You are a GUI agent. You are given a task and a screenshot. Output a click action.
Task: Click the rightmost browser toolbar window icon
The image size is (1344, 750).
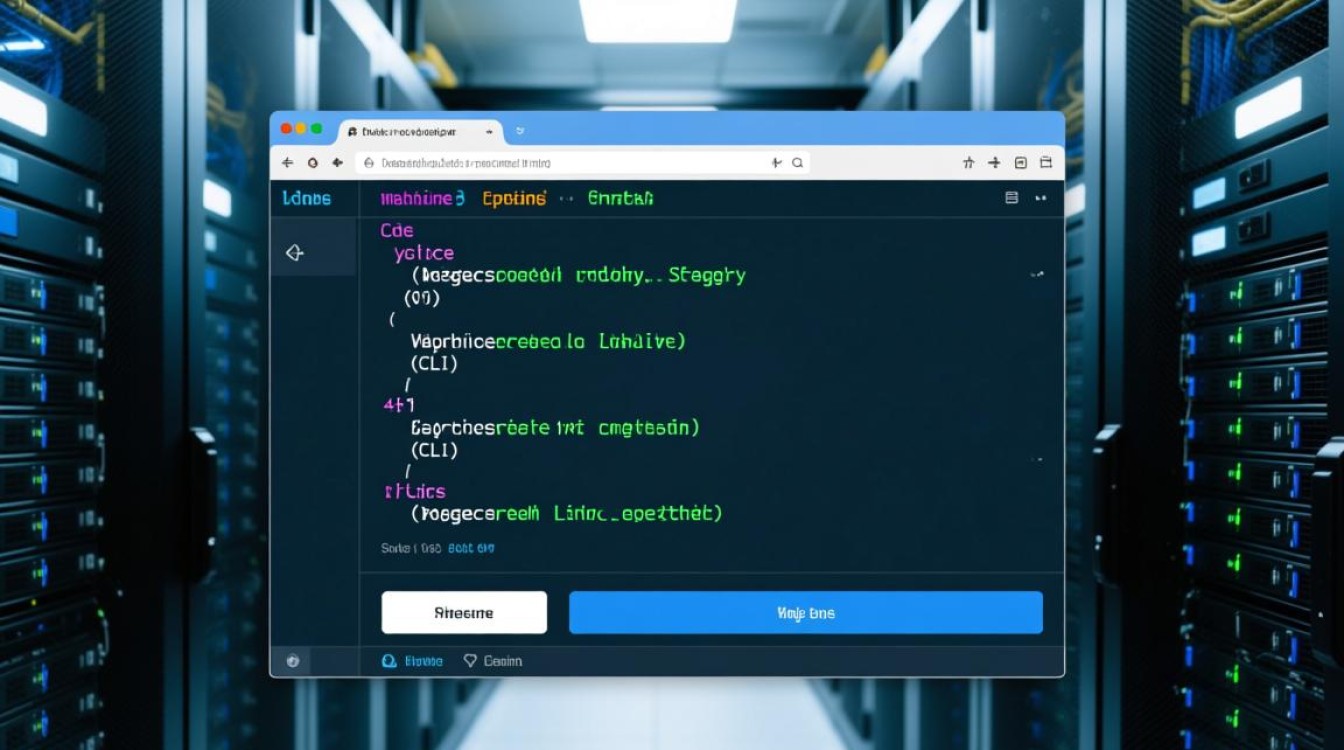click(1046, 162)
